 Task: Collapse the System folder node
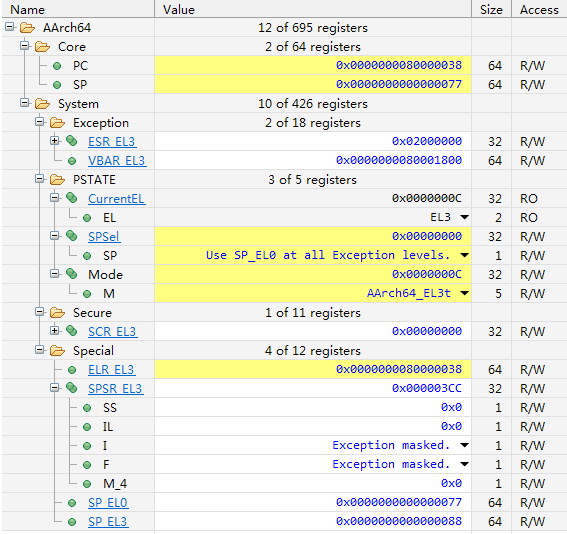point(25,103)
